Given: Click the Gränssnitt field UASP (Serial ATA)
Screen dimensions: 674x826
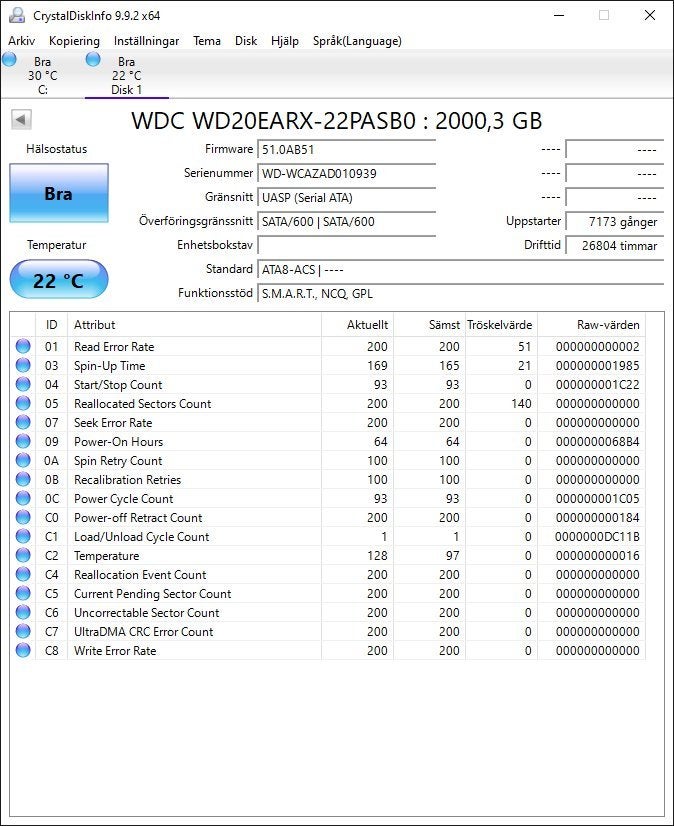Looking at the screenshot, I should tap(346, 198).
